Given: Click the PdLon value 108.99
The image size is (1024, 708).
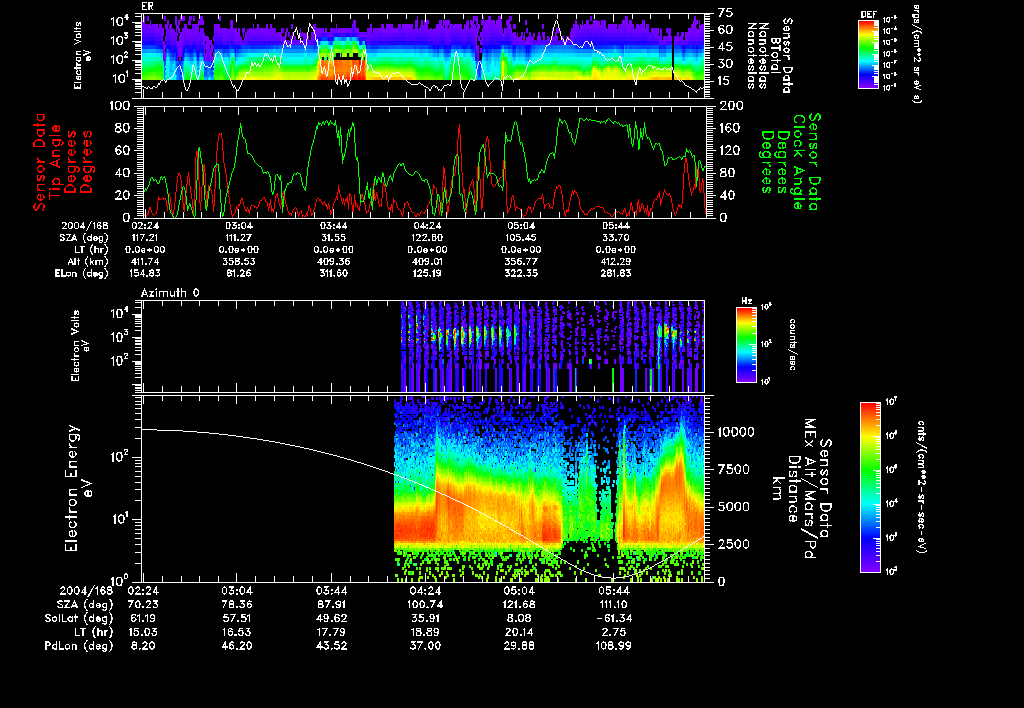Looking at the screenshot, I should point(614,646).
